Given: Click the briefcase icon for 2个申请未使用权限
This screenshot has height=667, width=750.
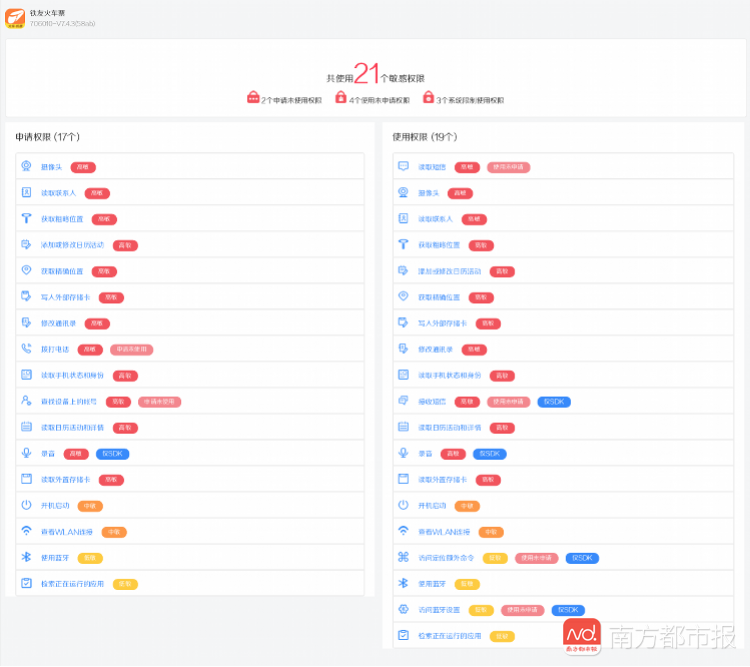Looking at the screenshot, I should click(x=253, y=97).
